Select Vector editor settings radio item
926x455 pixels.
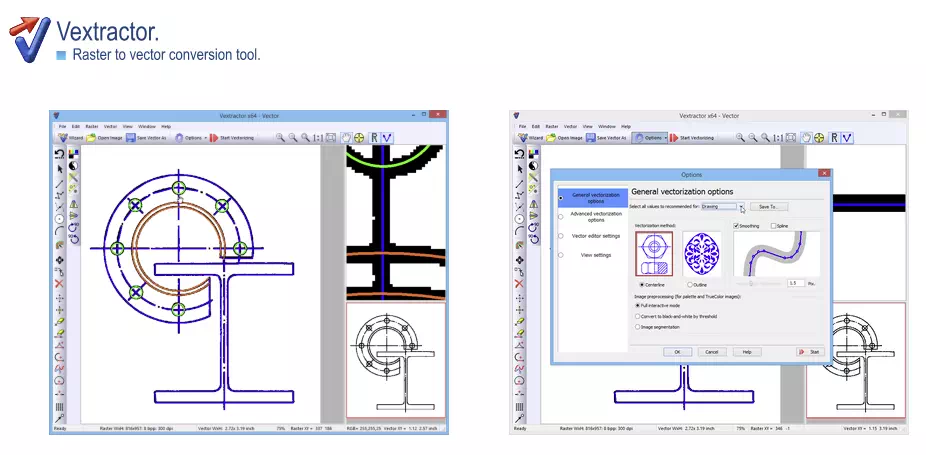pos(592,236)
